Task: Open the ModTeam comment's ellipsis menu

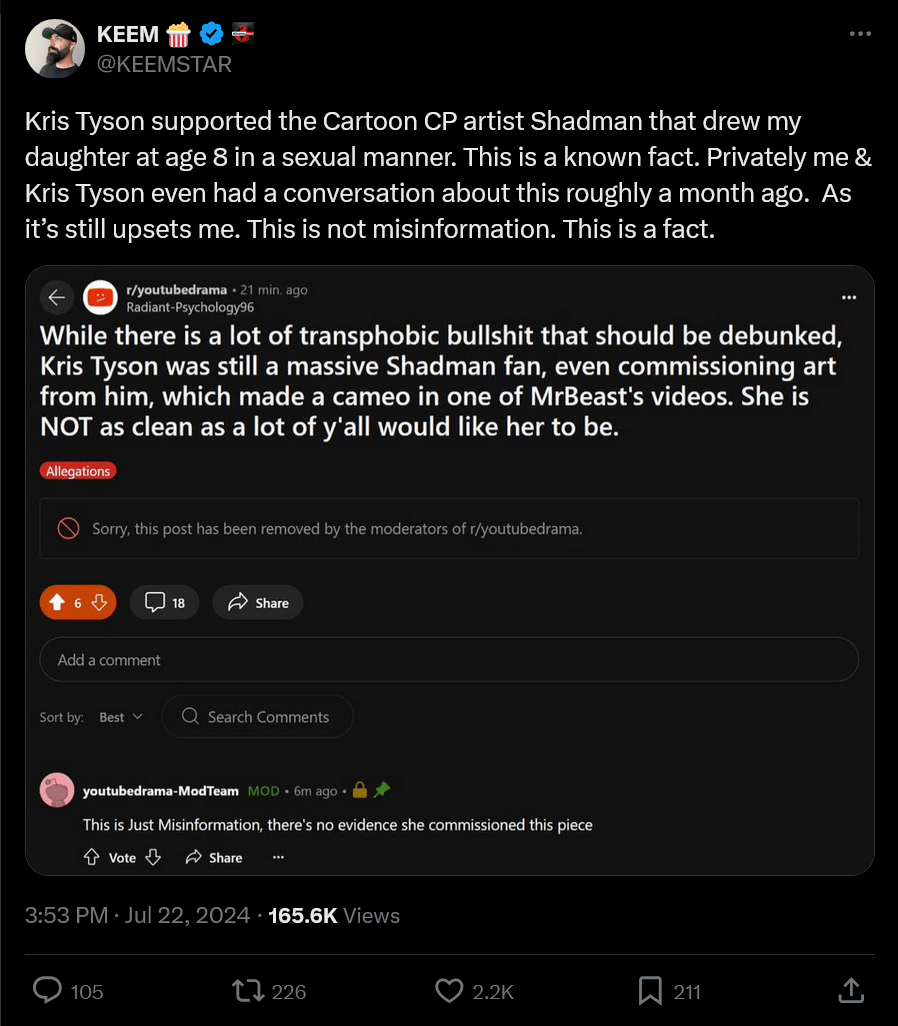Action: click(278, 857)
